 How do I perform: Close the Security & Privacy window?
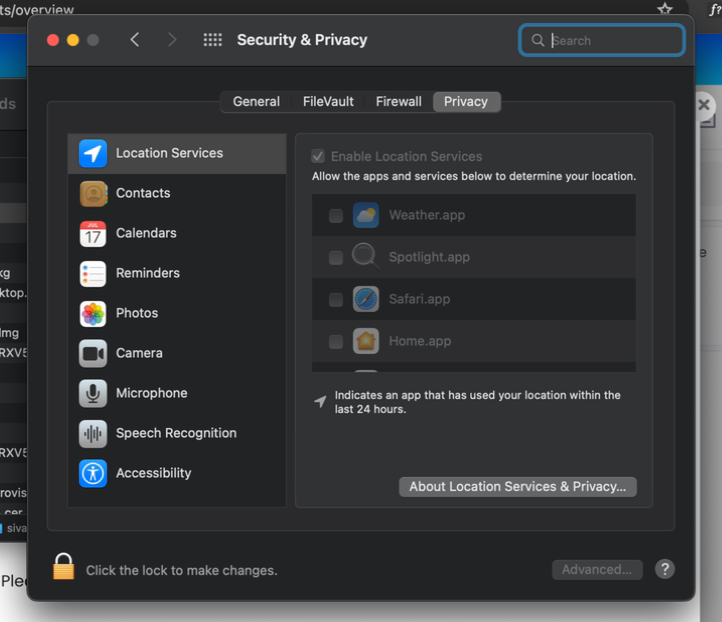pyautogui.click(x=53, y=40)
